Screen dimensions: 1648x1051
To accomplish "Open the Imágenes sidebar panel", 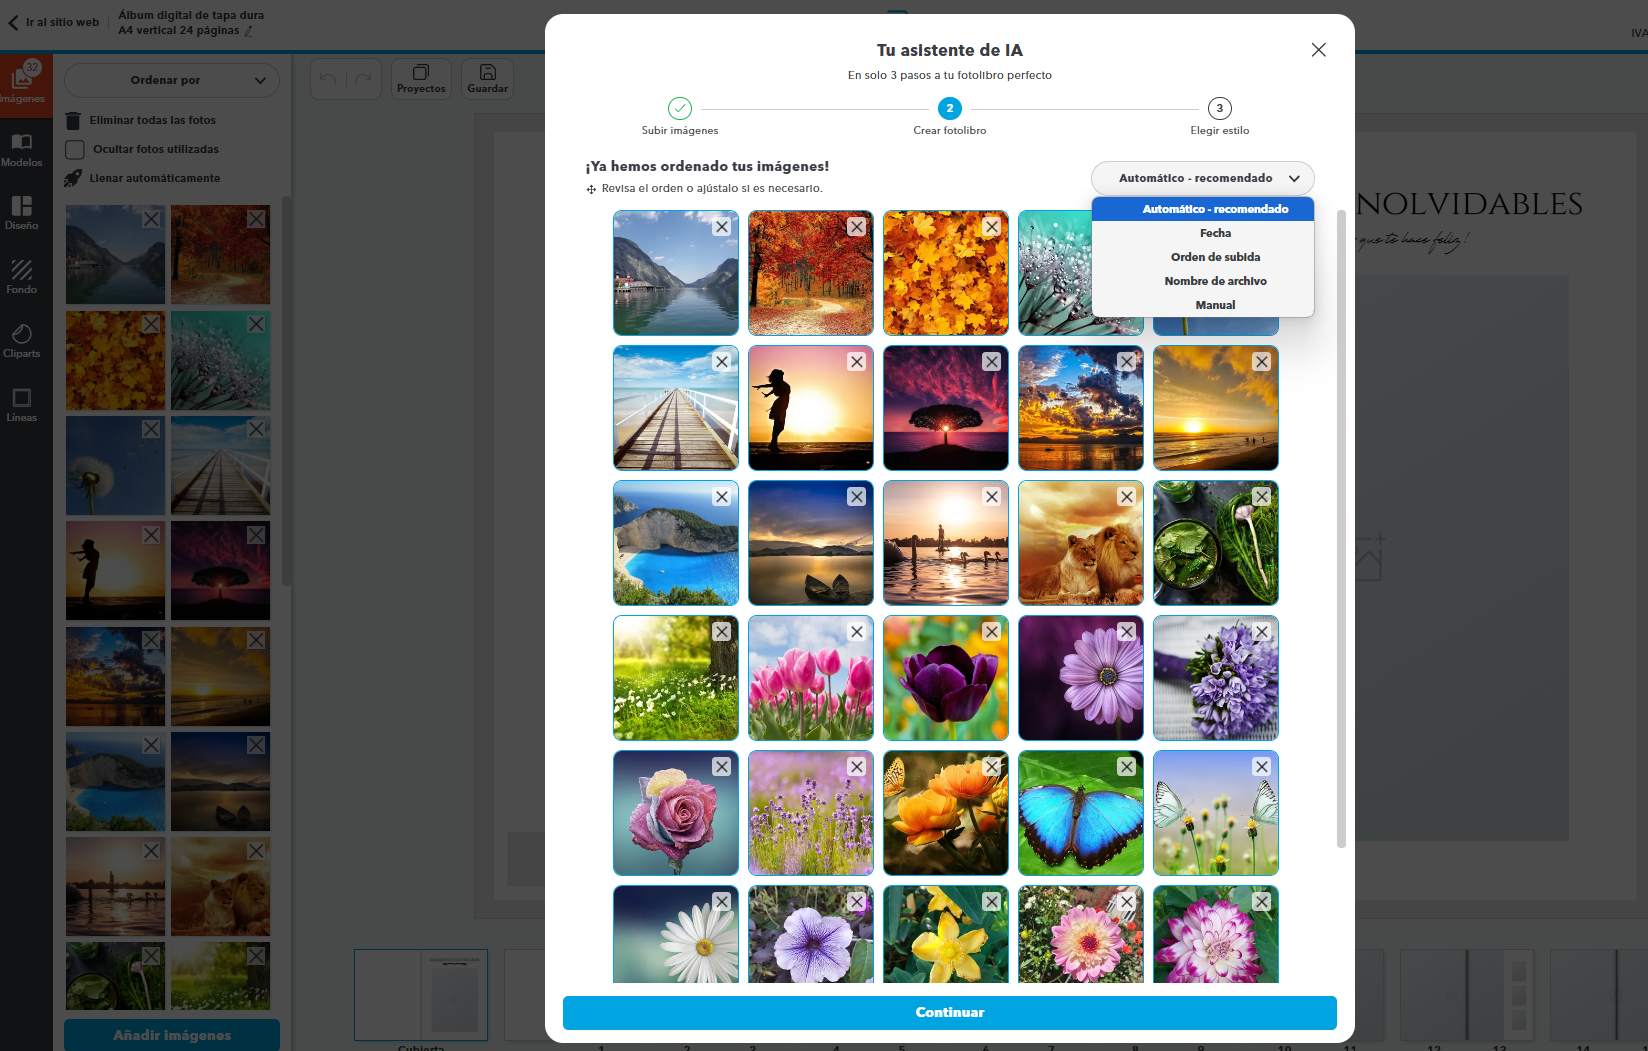I will (x=22, y=81).
